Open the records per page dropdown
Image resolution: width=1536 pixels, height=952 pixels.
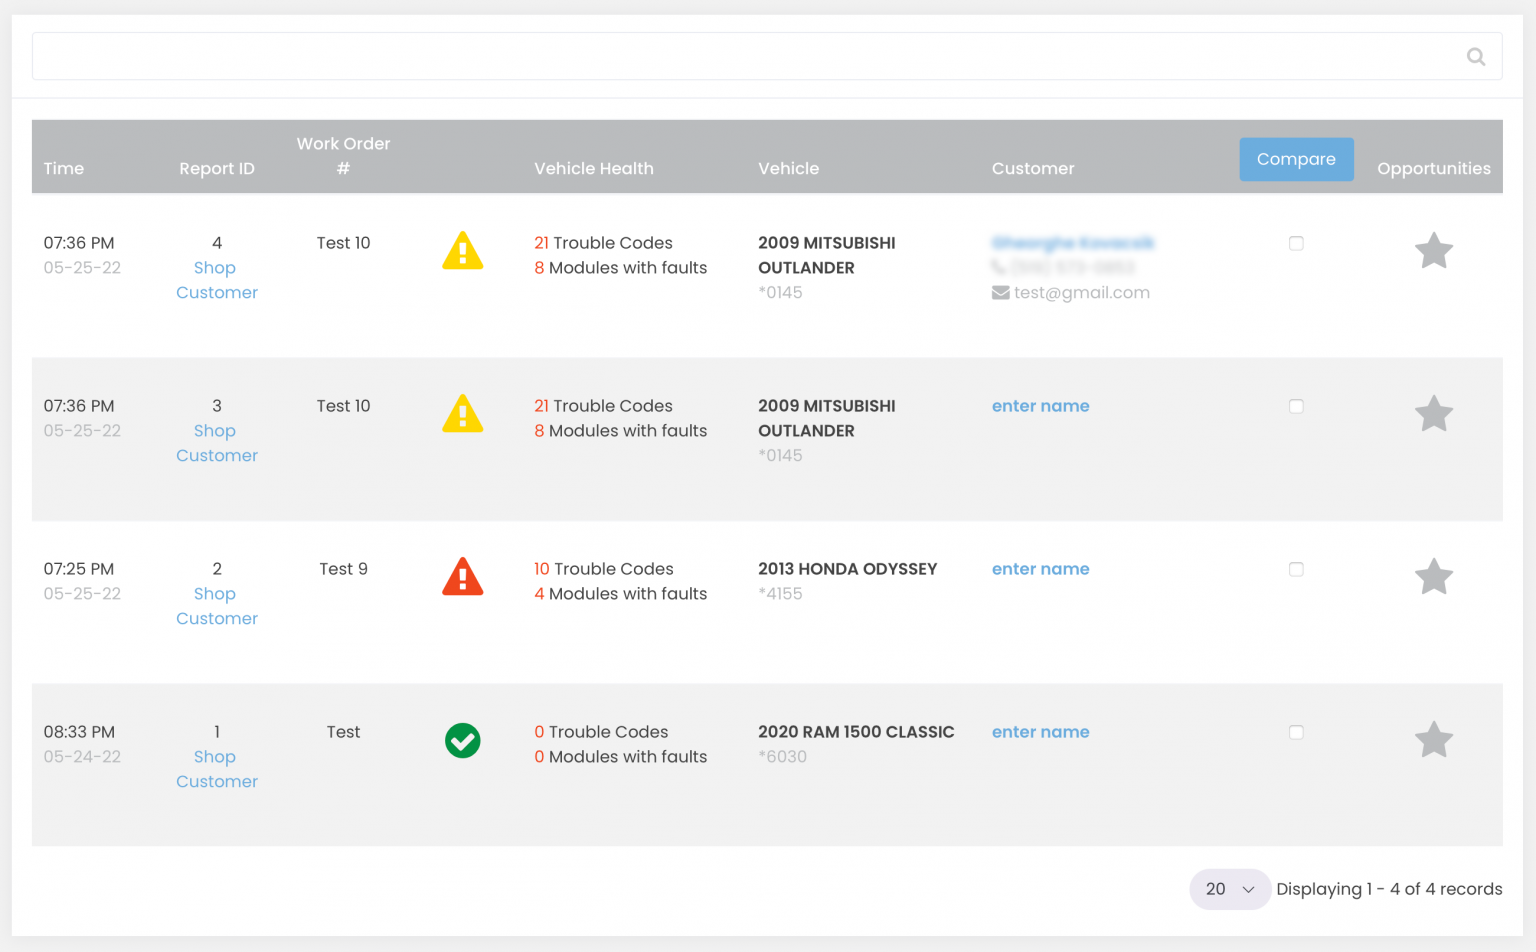(1229, 888)
